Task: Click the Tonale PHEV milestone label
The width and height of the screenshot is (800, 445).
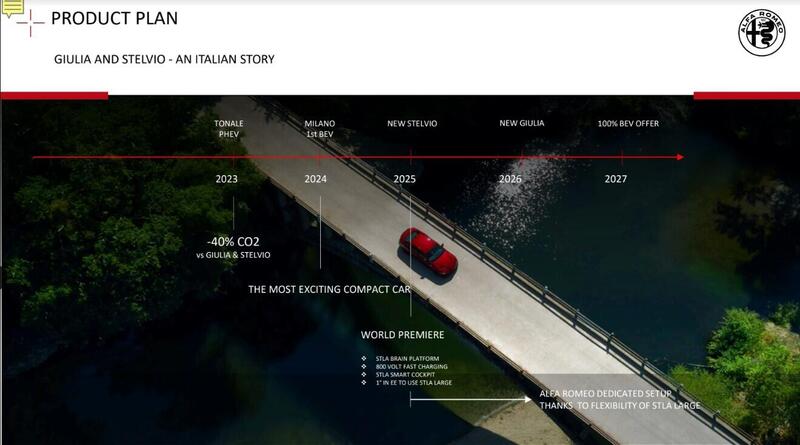Action: tap(229, 128)
